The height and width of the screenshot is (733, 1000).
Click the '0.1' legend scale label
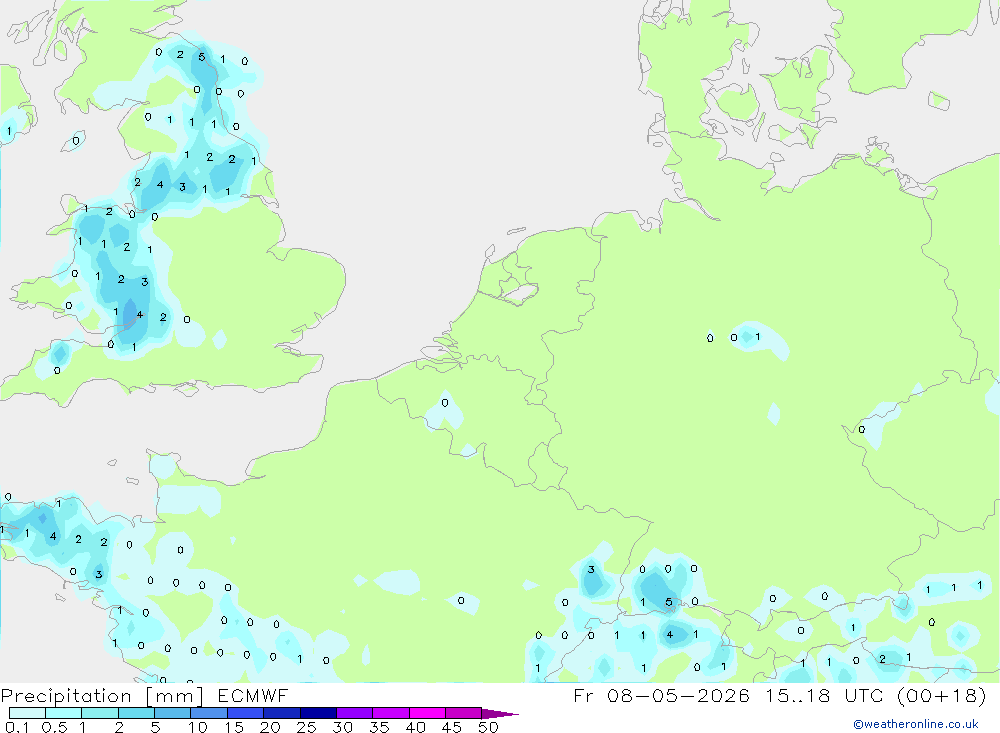click(x=17, y=727)
